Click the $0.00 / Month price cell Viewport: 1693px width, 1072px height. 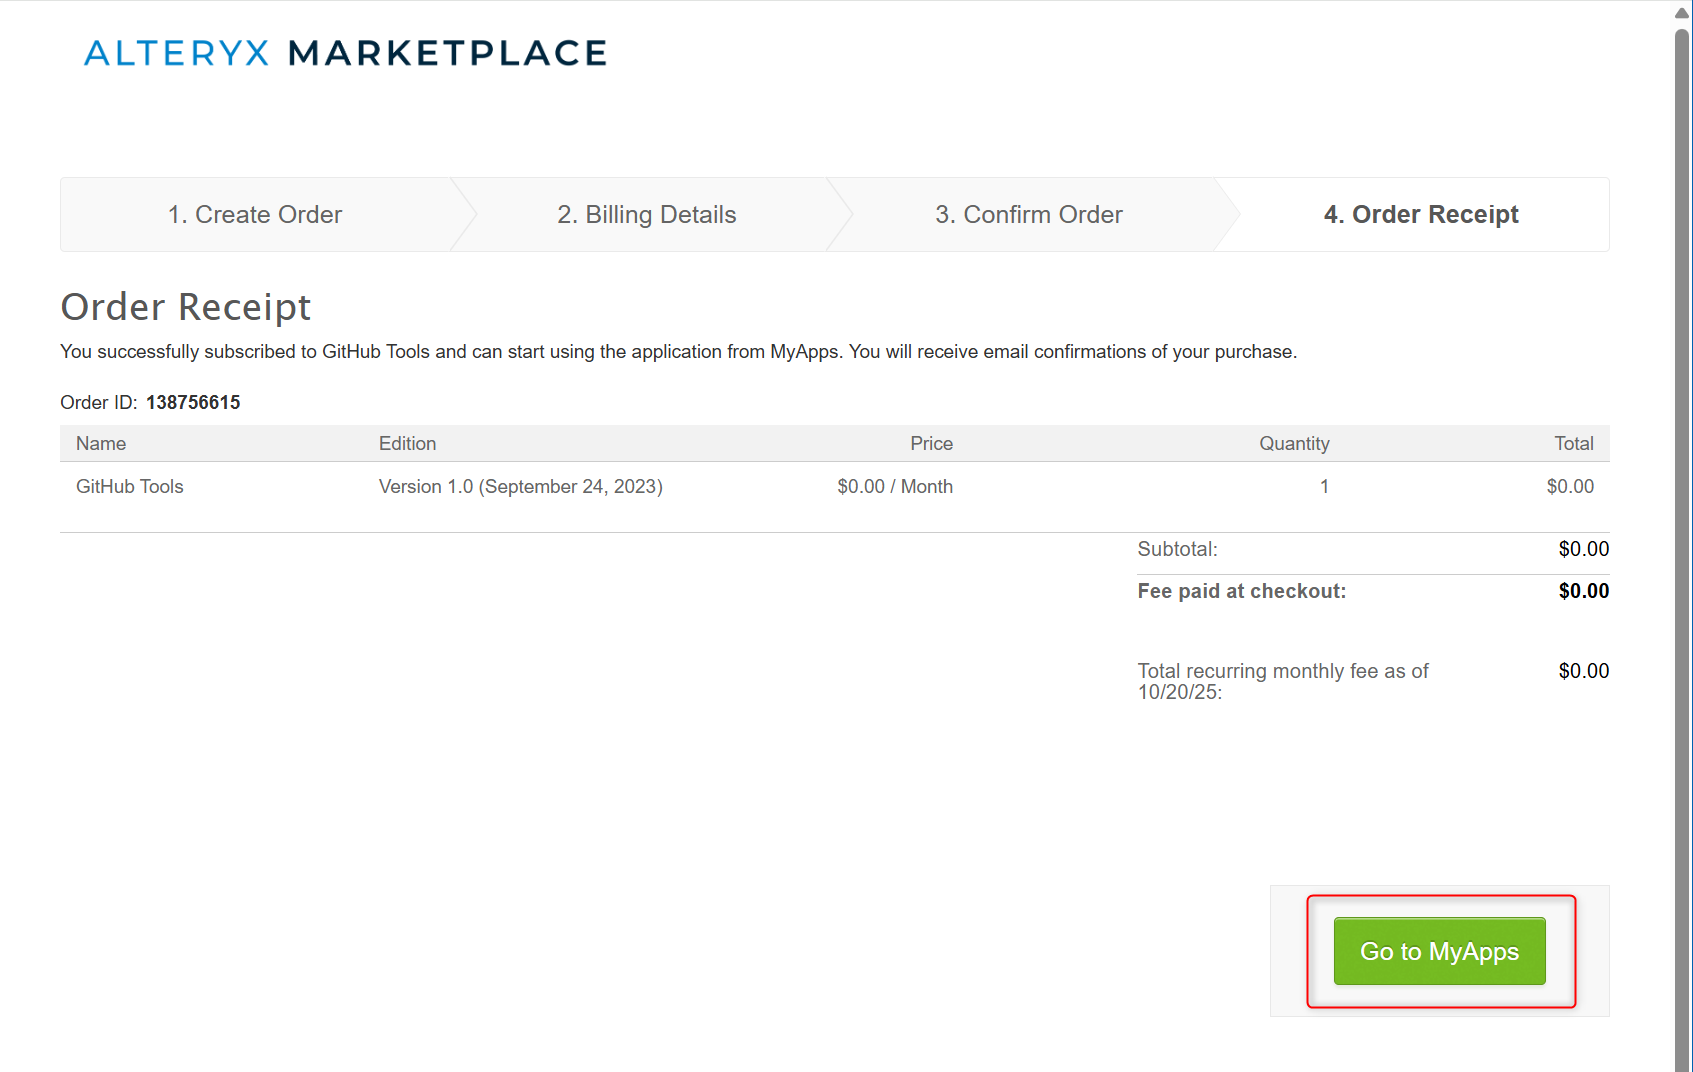[894, 487]
